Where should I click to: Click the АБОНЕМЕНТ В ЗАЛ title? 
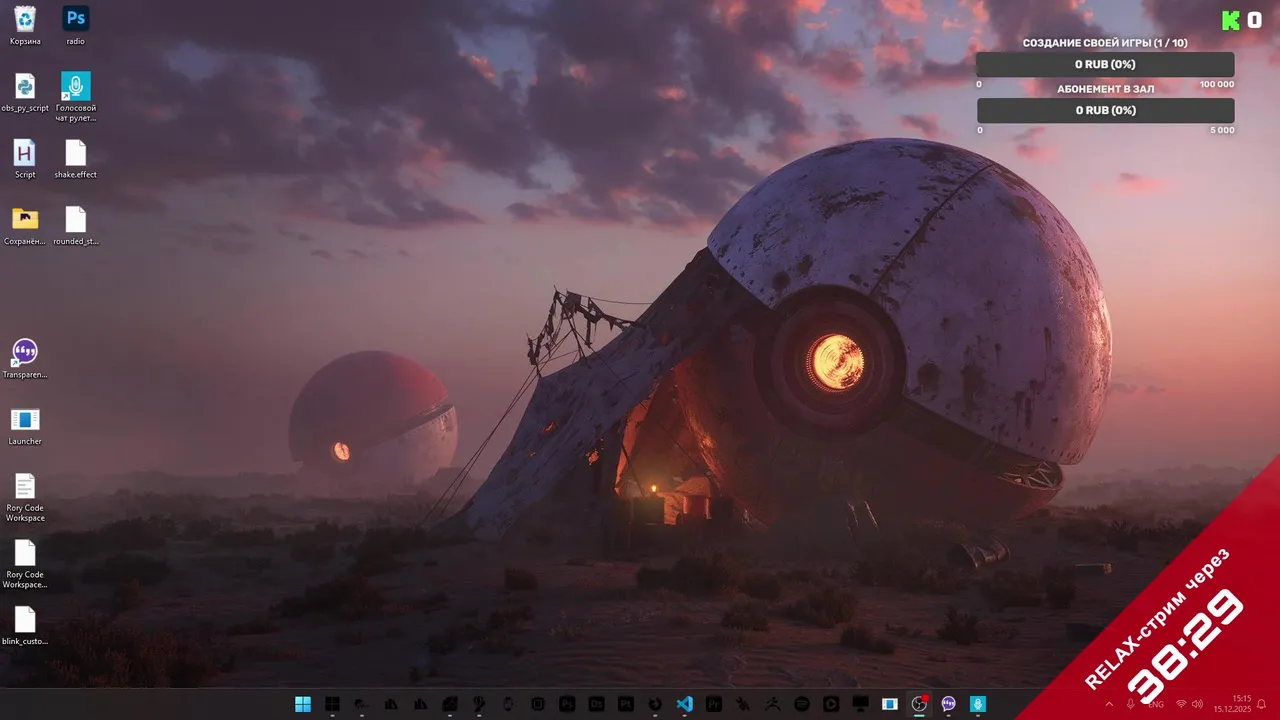click(x=1105, y=89)
